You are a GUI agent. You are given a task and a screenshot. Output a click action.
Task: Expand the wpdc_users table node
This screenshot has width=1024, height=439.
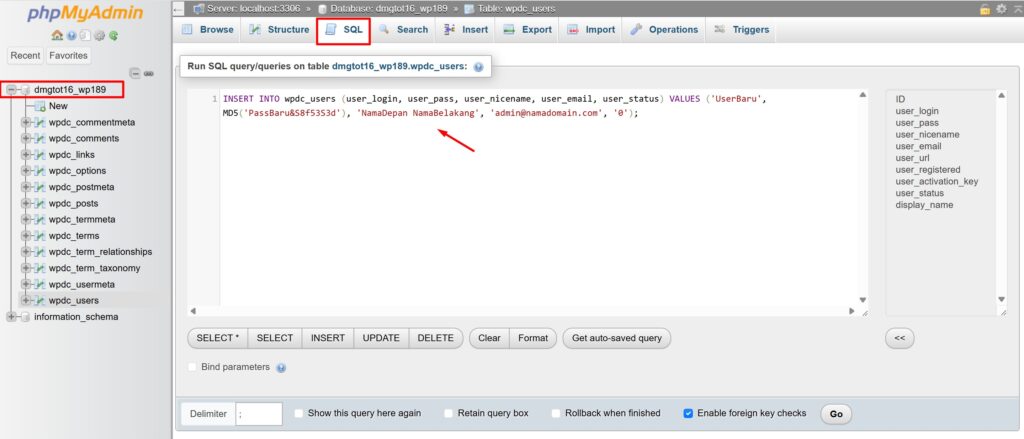point(25,301)
